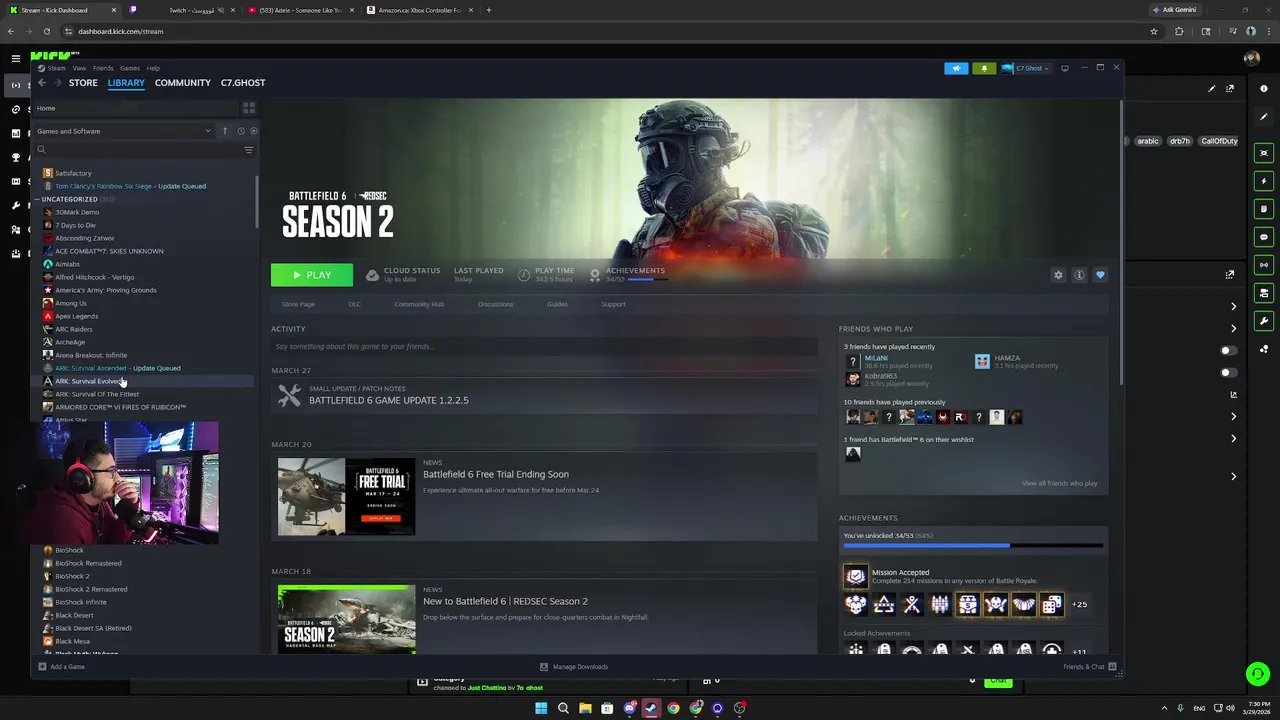The image size is (1280, 720).
Task: Filter library by recent activity clock icon
Action: [240, 131]
